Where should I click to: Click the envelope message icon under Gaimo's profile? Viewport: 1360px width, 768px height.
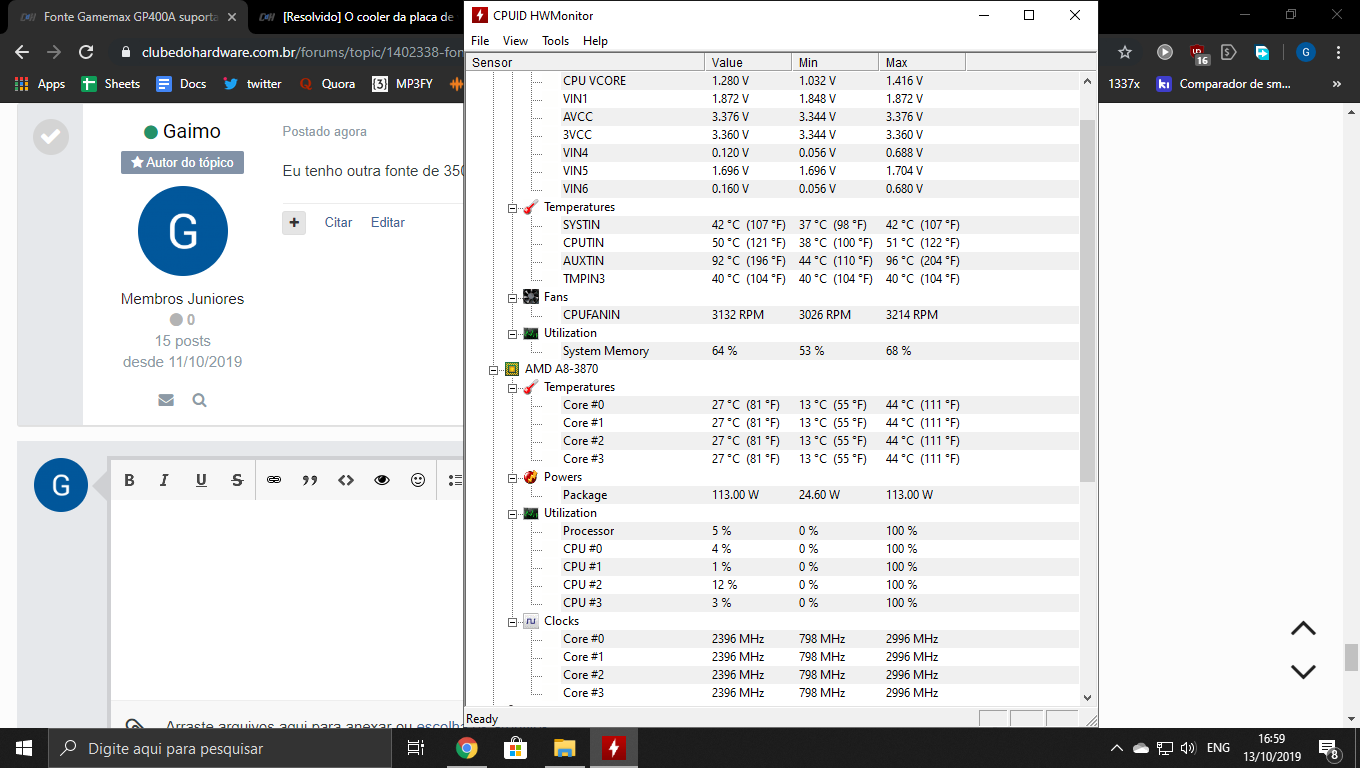(x=166, y=400)
